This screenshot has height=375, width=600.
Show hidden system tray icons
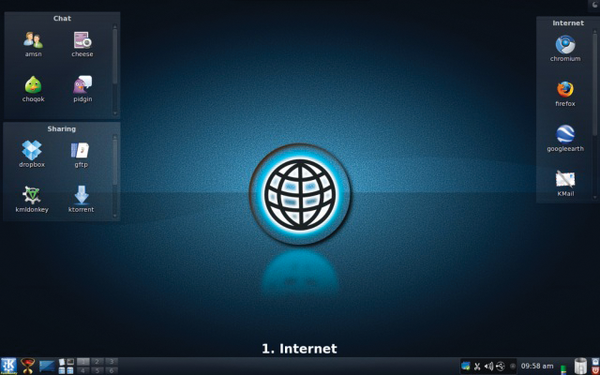[513, 367]
